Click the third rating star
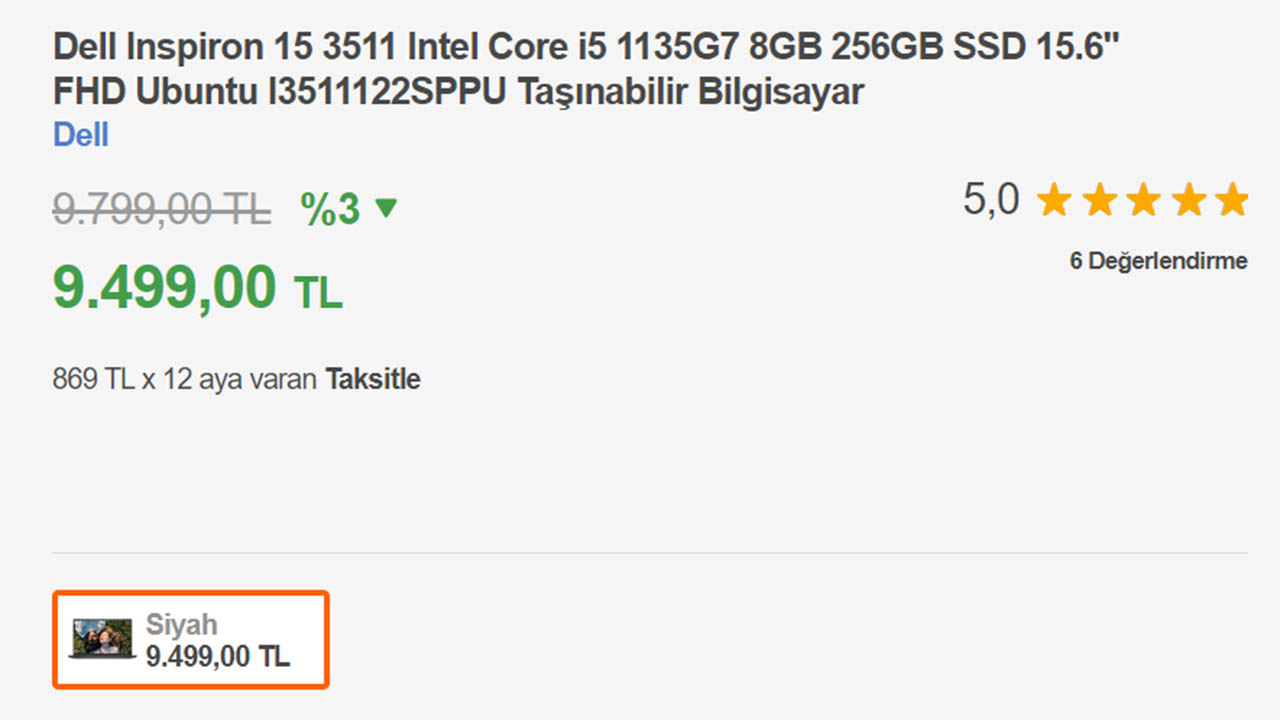Viewport: 1280px width, 720px height. pos(1143,200)
